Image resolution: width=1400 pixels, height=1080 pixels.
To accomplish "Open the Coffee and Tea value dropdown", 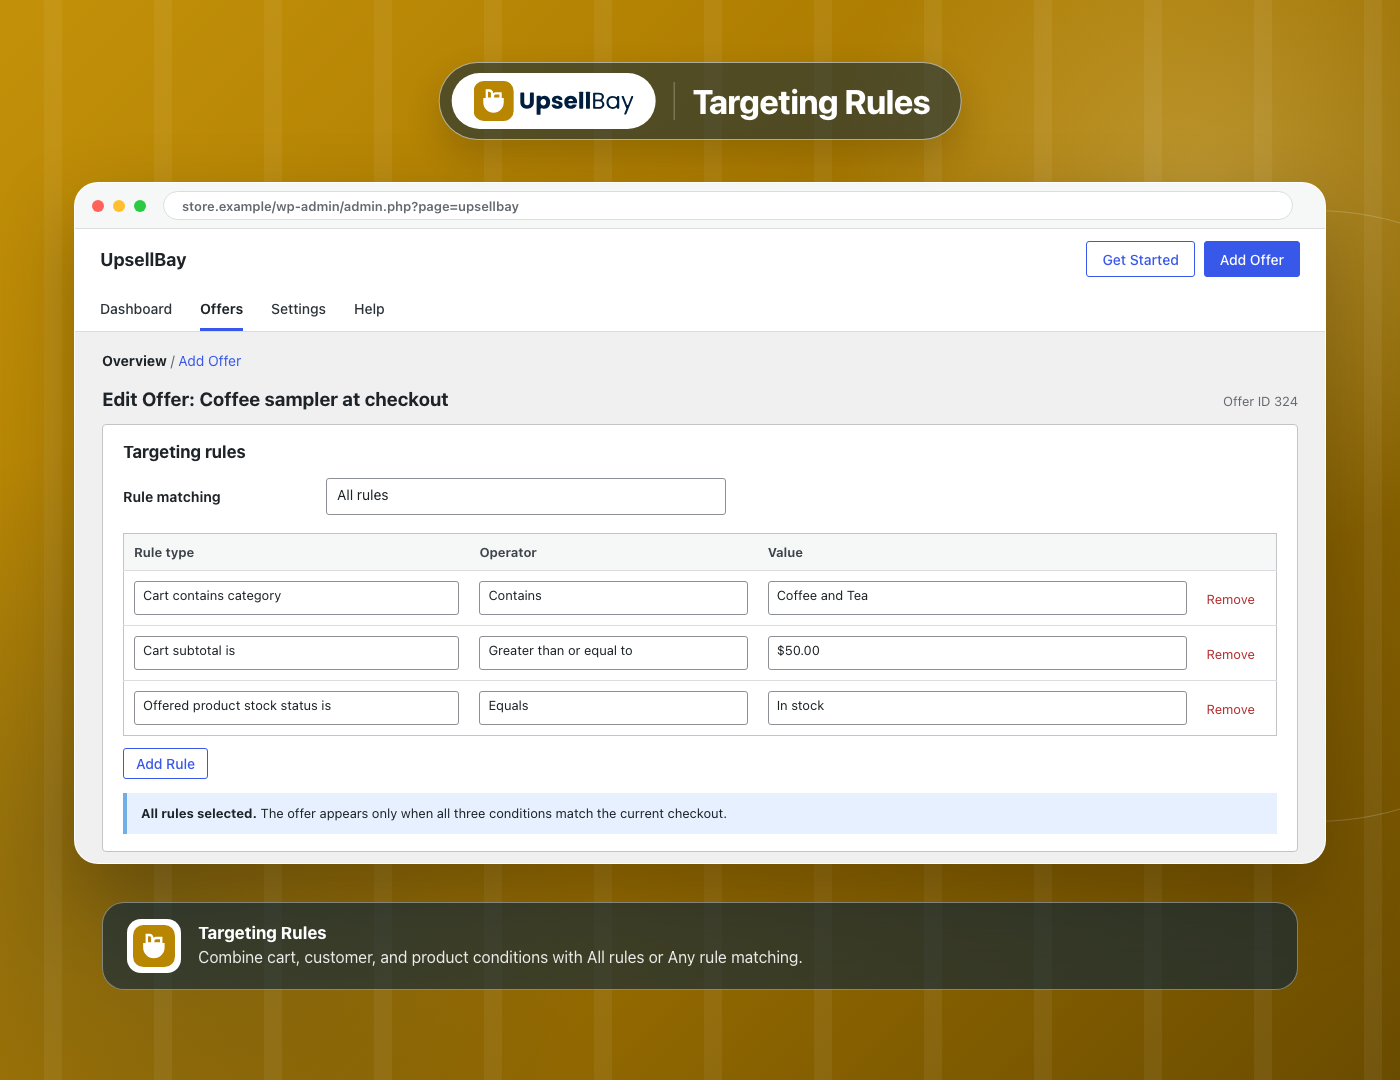I will (x=977, y=598).
